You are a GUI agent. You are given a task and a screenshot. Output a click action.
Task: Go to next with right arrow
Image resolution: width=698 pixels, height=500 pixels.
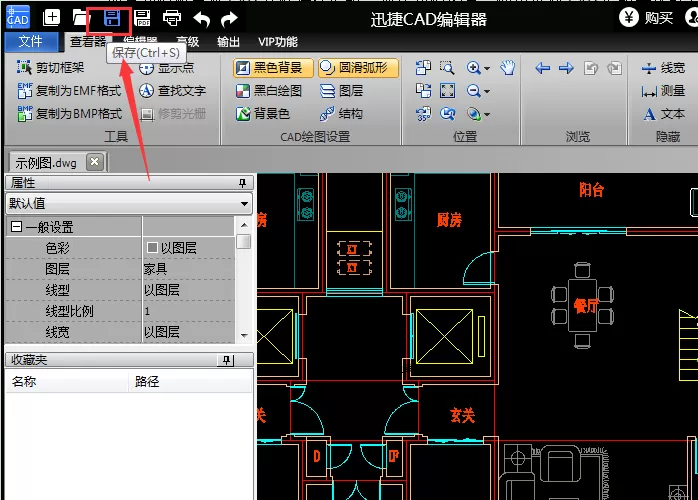(566, 68)
